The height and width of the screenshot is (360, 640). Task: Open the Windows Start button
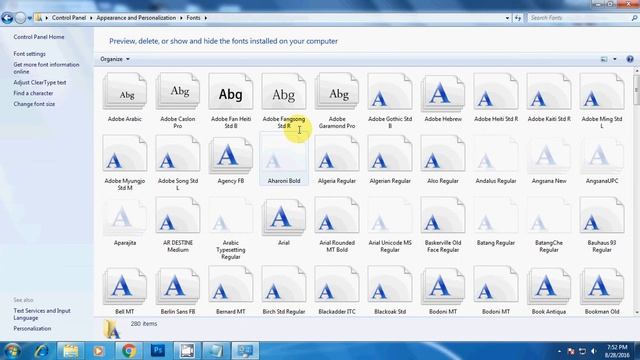click(11, 351)
